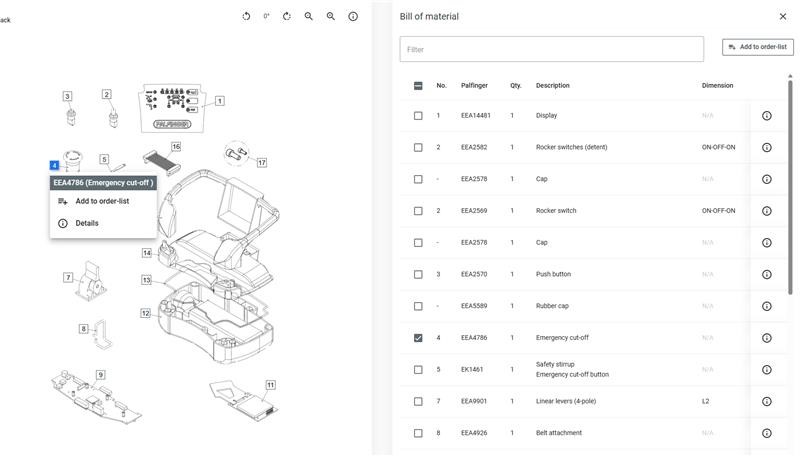The height and width of the screenshot is (456, 800).
Task: Zoom out of the parts diagram
Action: pyautogui.click(x=309, y=16)
